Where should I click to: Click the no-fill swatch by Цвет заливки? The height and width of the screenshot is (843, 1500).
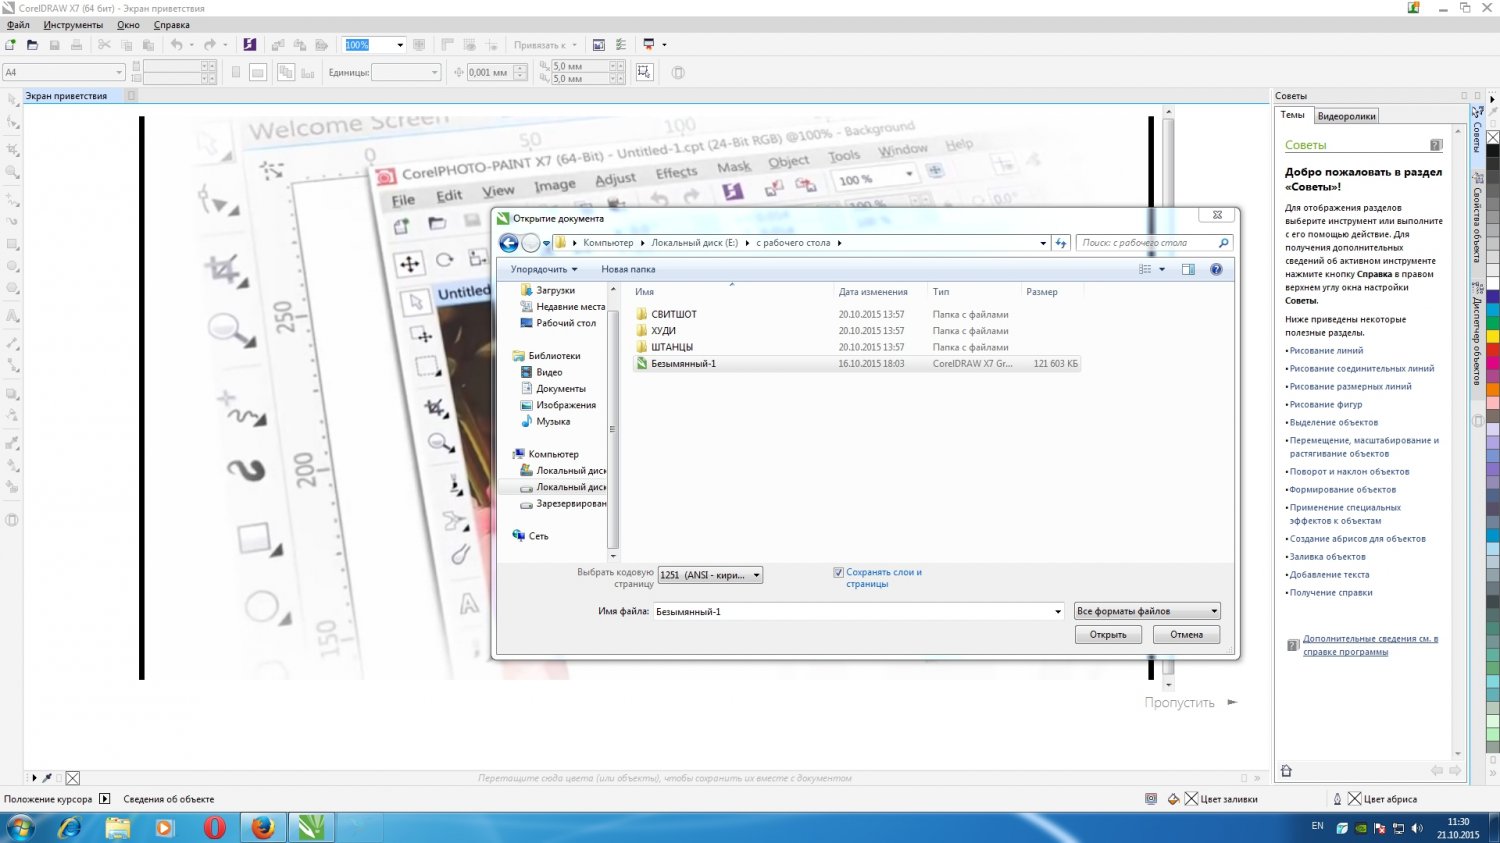click(1191, 799)
